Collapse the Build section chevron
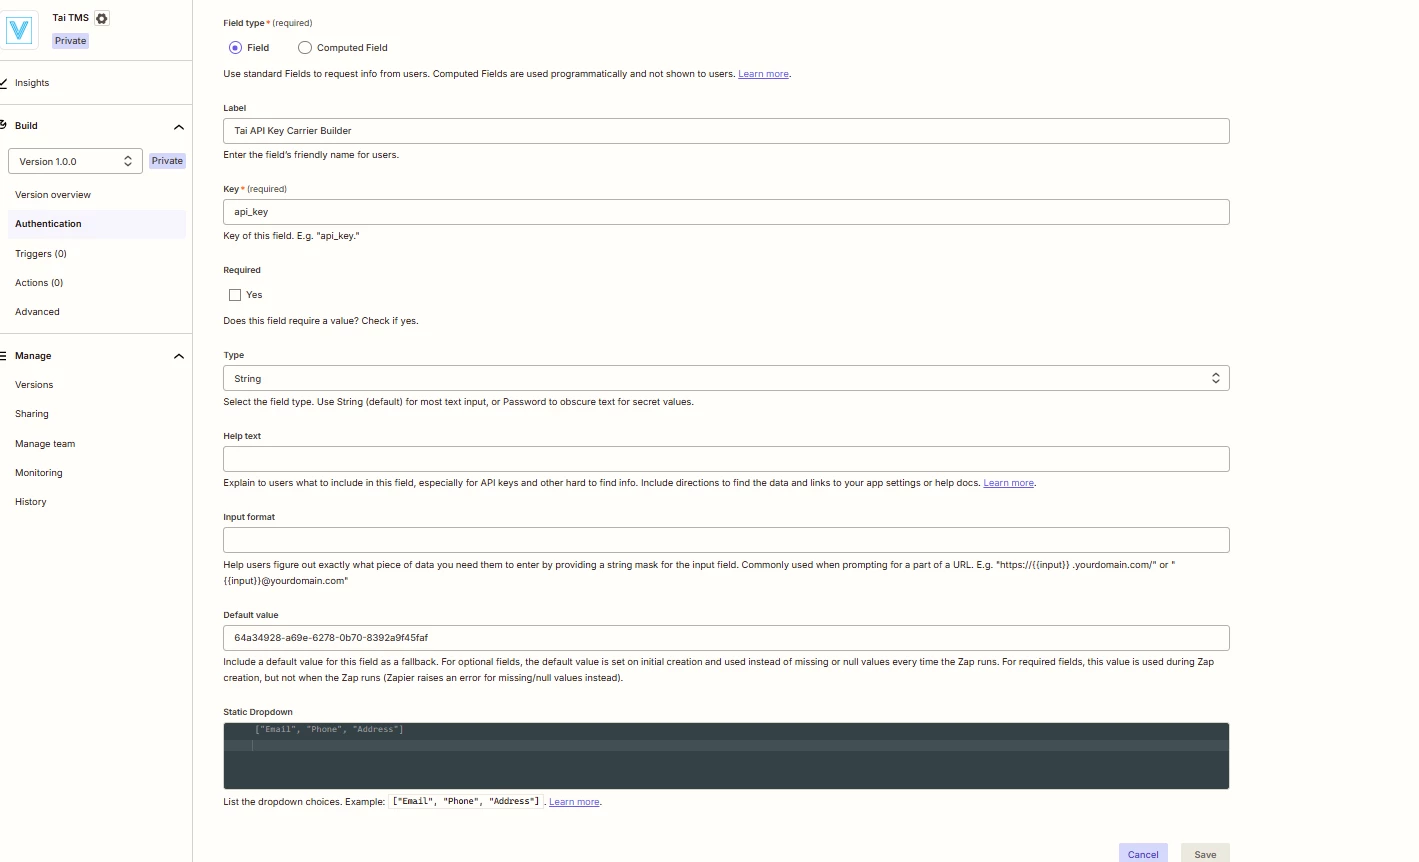 pyautogui.click(x=179, y=127)
